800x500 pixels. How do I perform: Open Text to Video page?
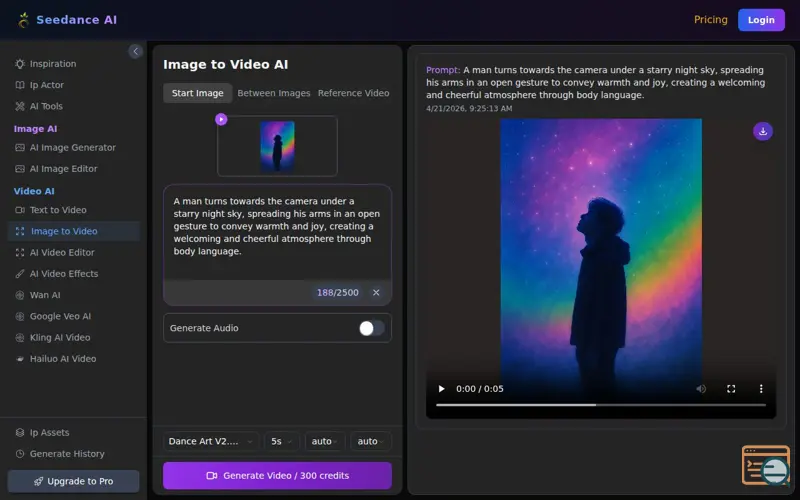pyautogui.click(x=58, y=210)
